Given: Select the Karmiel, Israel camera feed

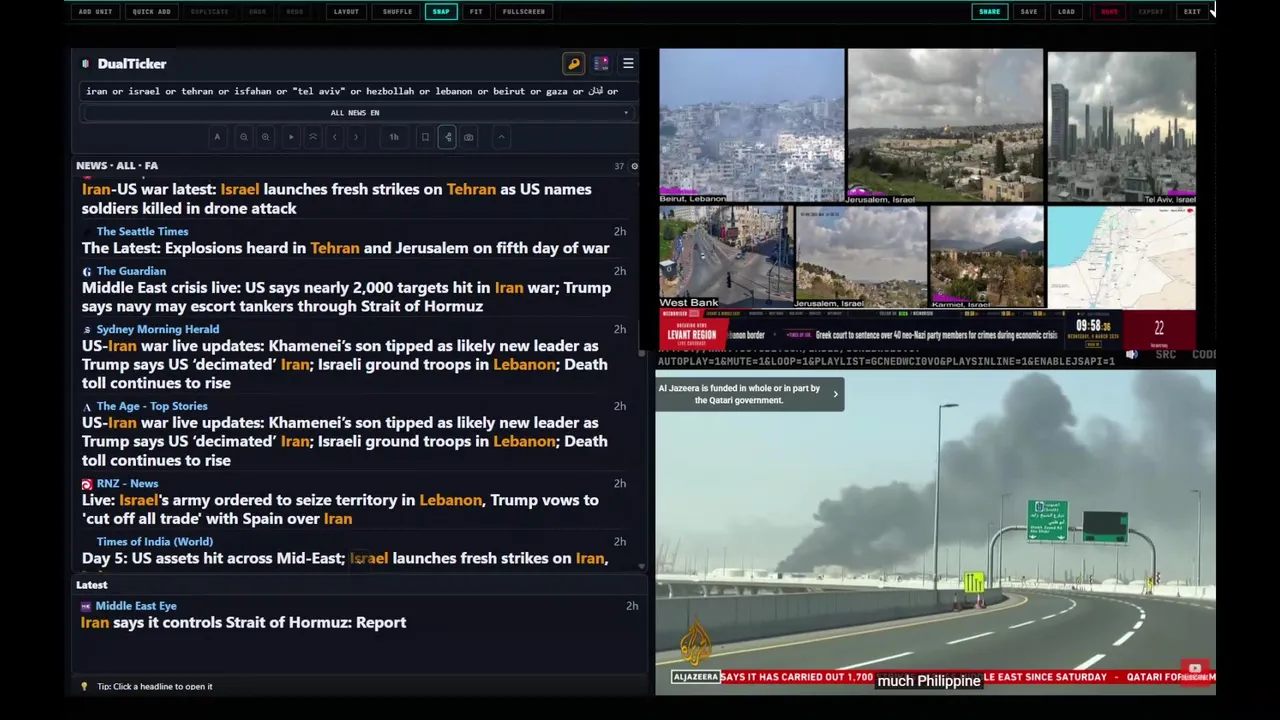Looking at the screenshot, I should click(x=986, y=257).
